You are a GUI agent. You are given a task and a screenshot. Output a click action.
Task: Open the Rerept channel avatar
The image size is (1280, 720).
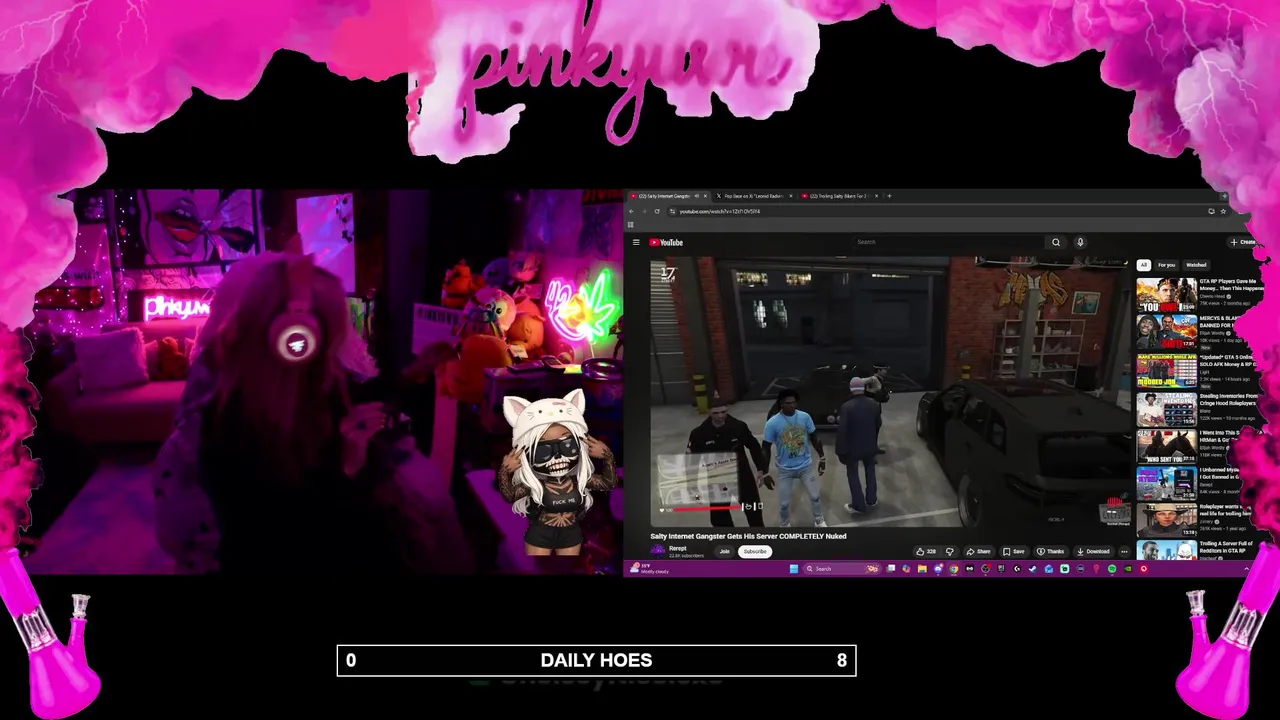click(657, 550)
